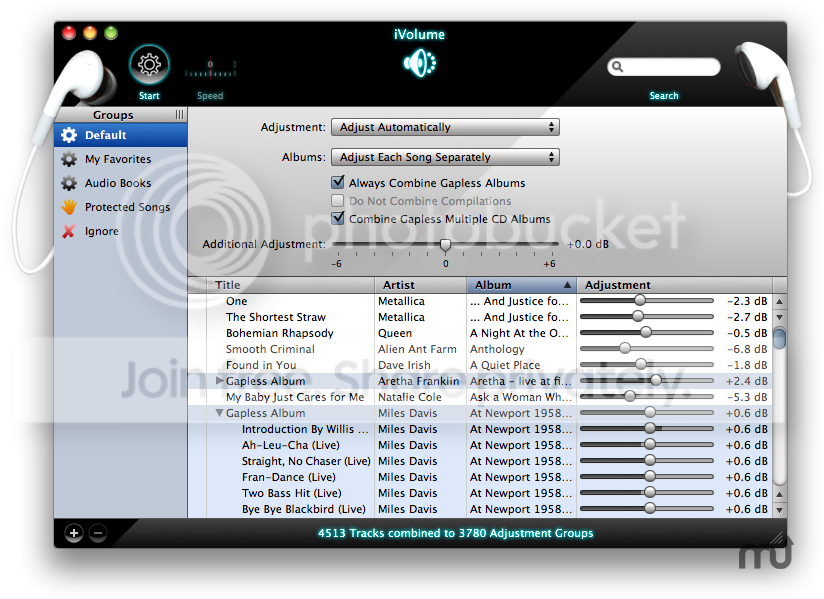Click the plus button to add group
The width and height of the screenshot is (824, 599).
point(74,533)
